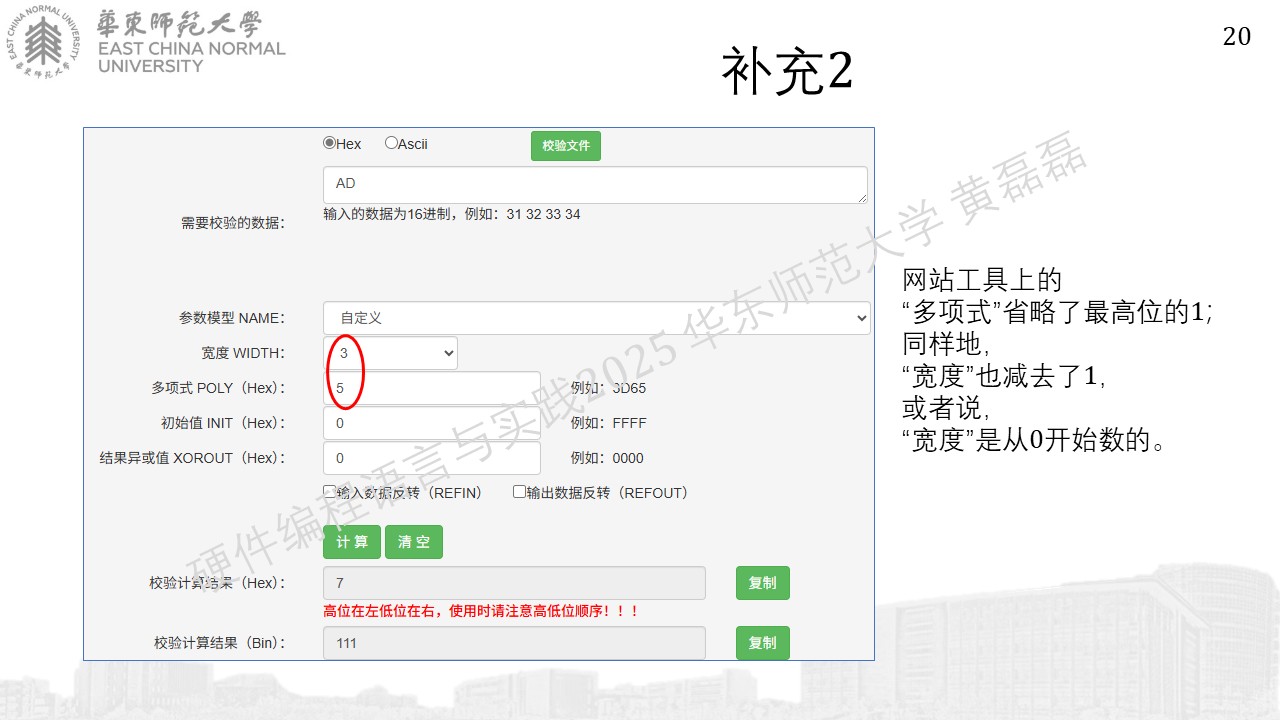Click the dropdown arrow of 自定义 select
Image resolution: width=1280 pixels, height=720 pixels.
point(862,318)
